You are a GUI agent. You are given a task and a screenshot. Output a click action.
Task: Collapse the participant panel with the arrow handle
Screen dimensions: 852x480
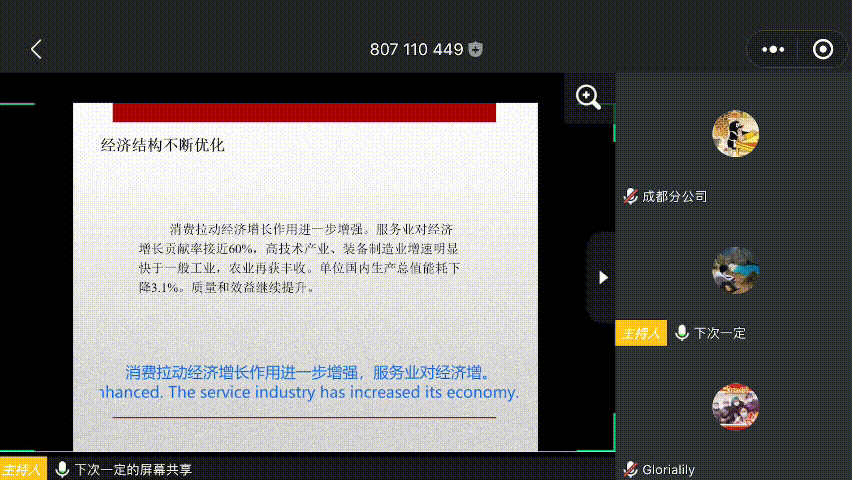(602, 277)
